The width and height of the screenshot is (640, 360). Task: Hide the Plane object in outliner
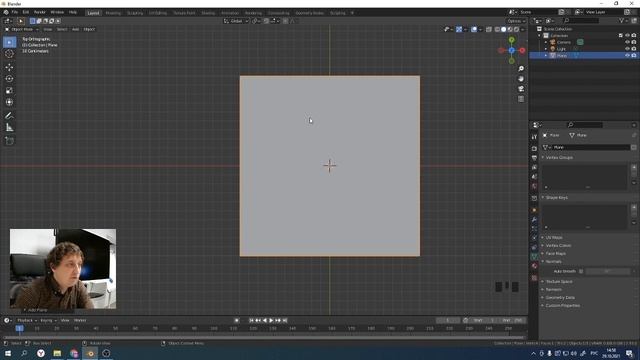627,55
